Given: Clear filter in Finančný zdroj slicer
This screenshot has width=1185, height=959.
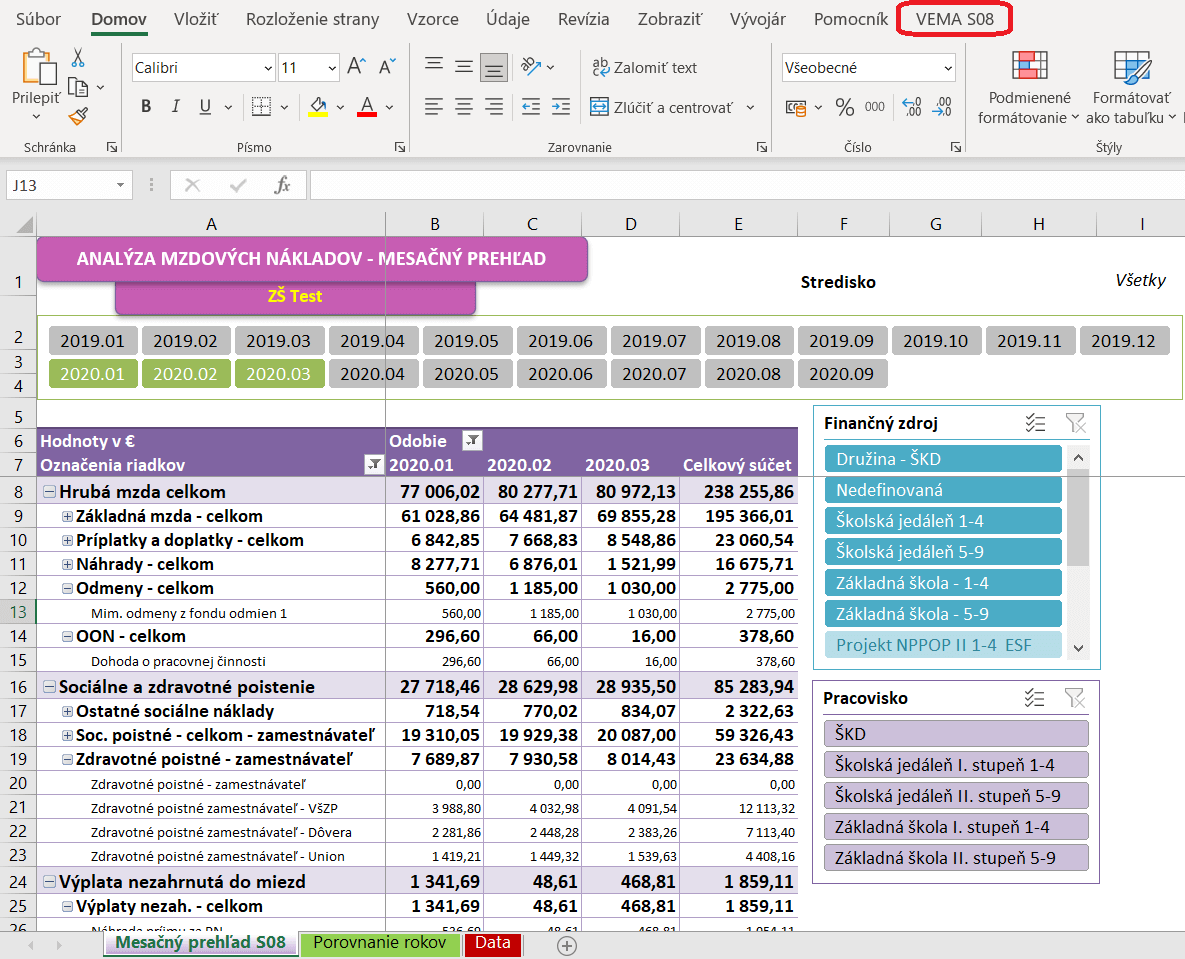Looking at the screenshot, I should tap(1075, 423).
